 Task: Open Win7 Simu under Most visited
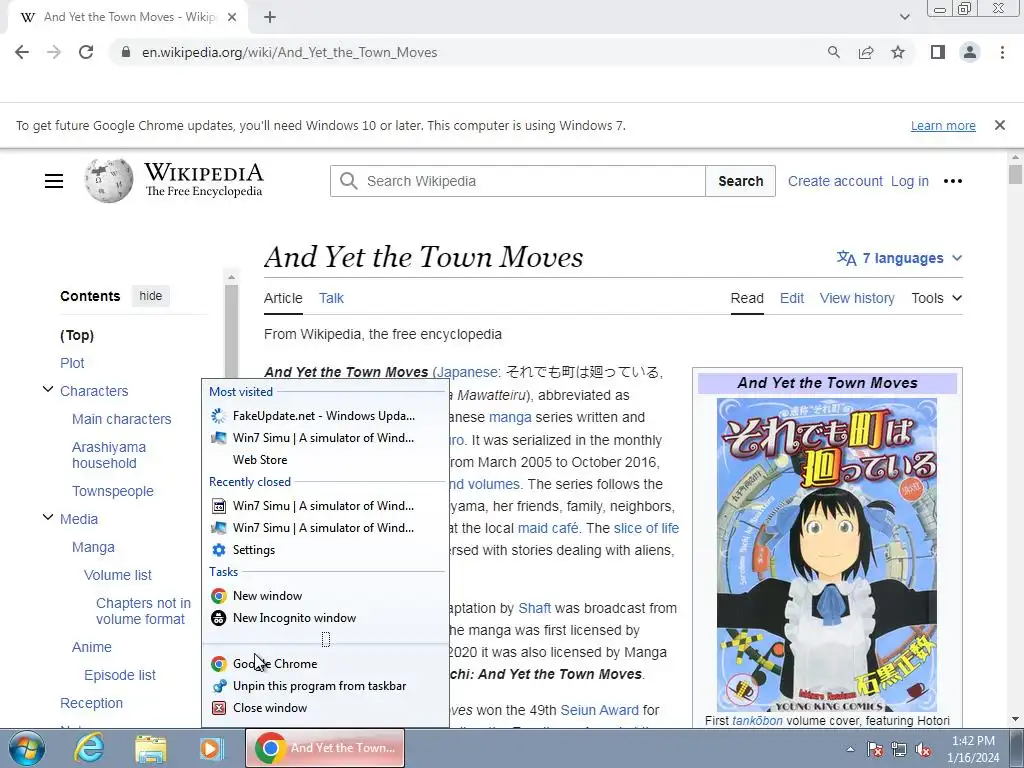(x=325, y=438)
